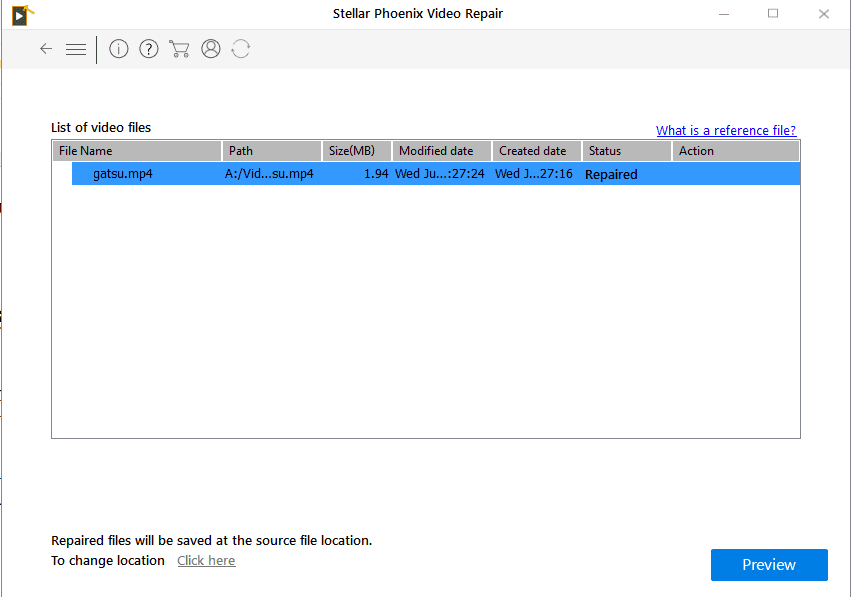Viewport: 851px width, 597px height.
Task: Sort by the Modified date column header
Action: tap(442, 151)
